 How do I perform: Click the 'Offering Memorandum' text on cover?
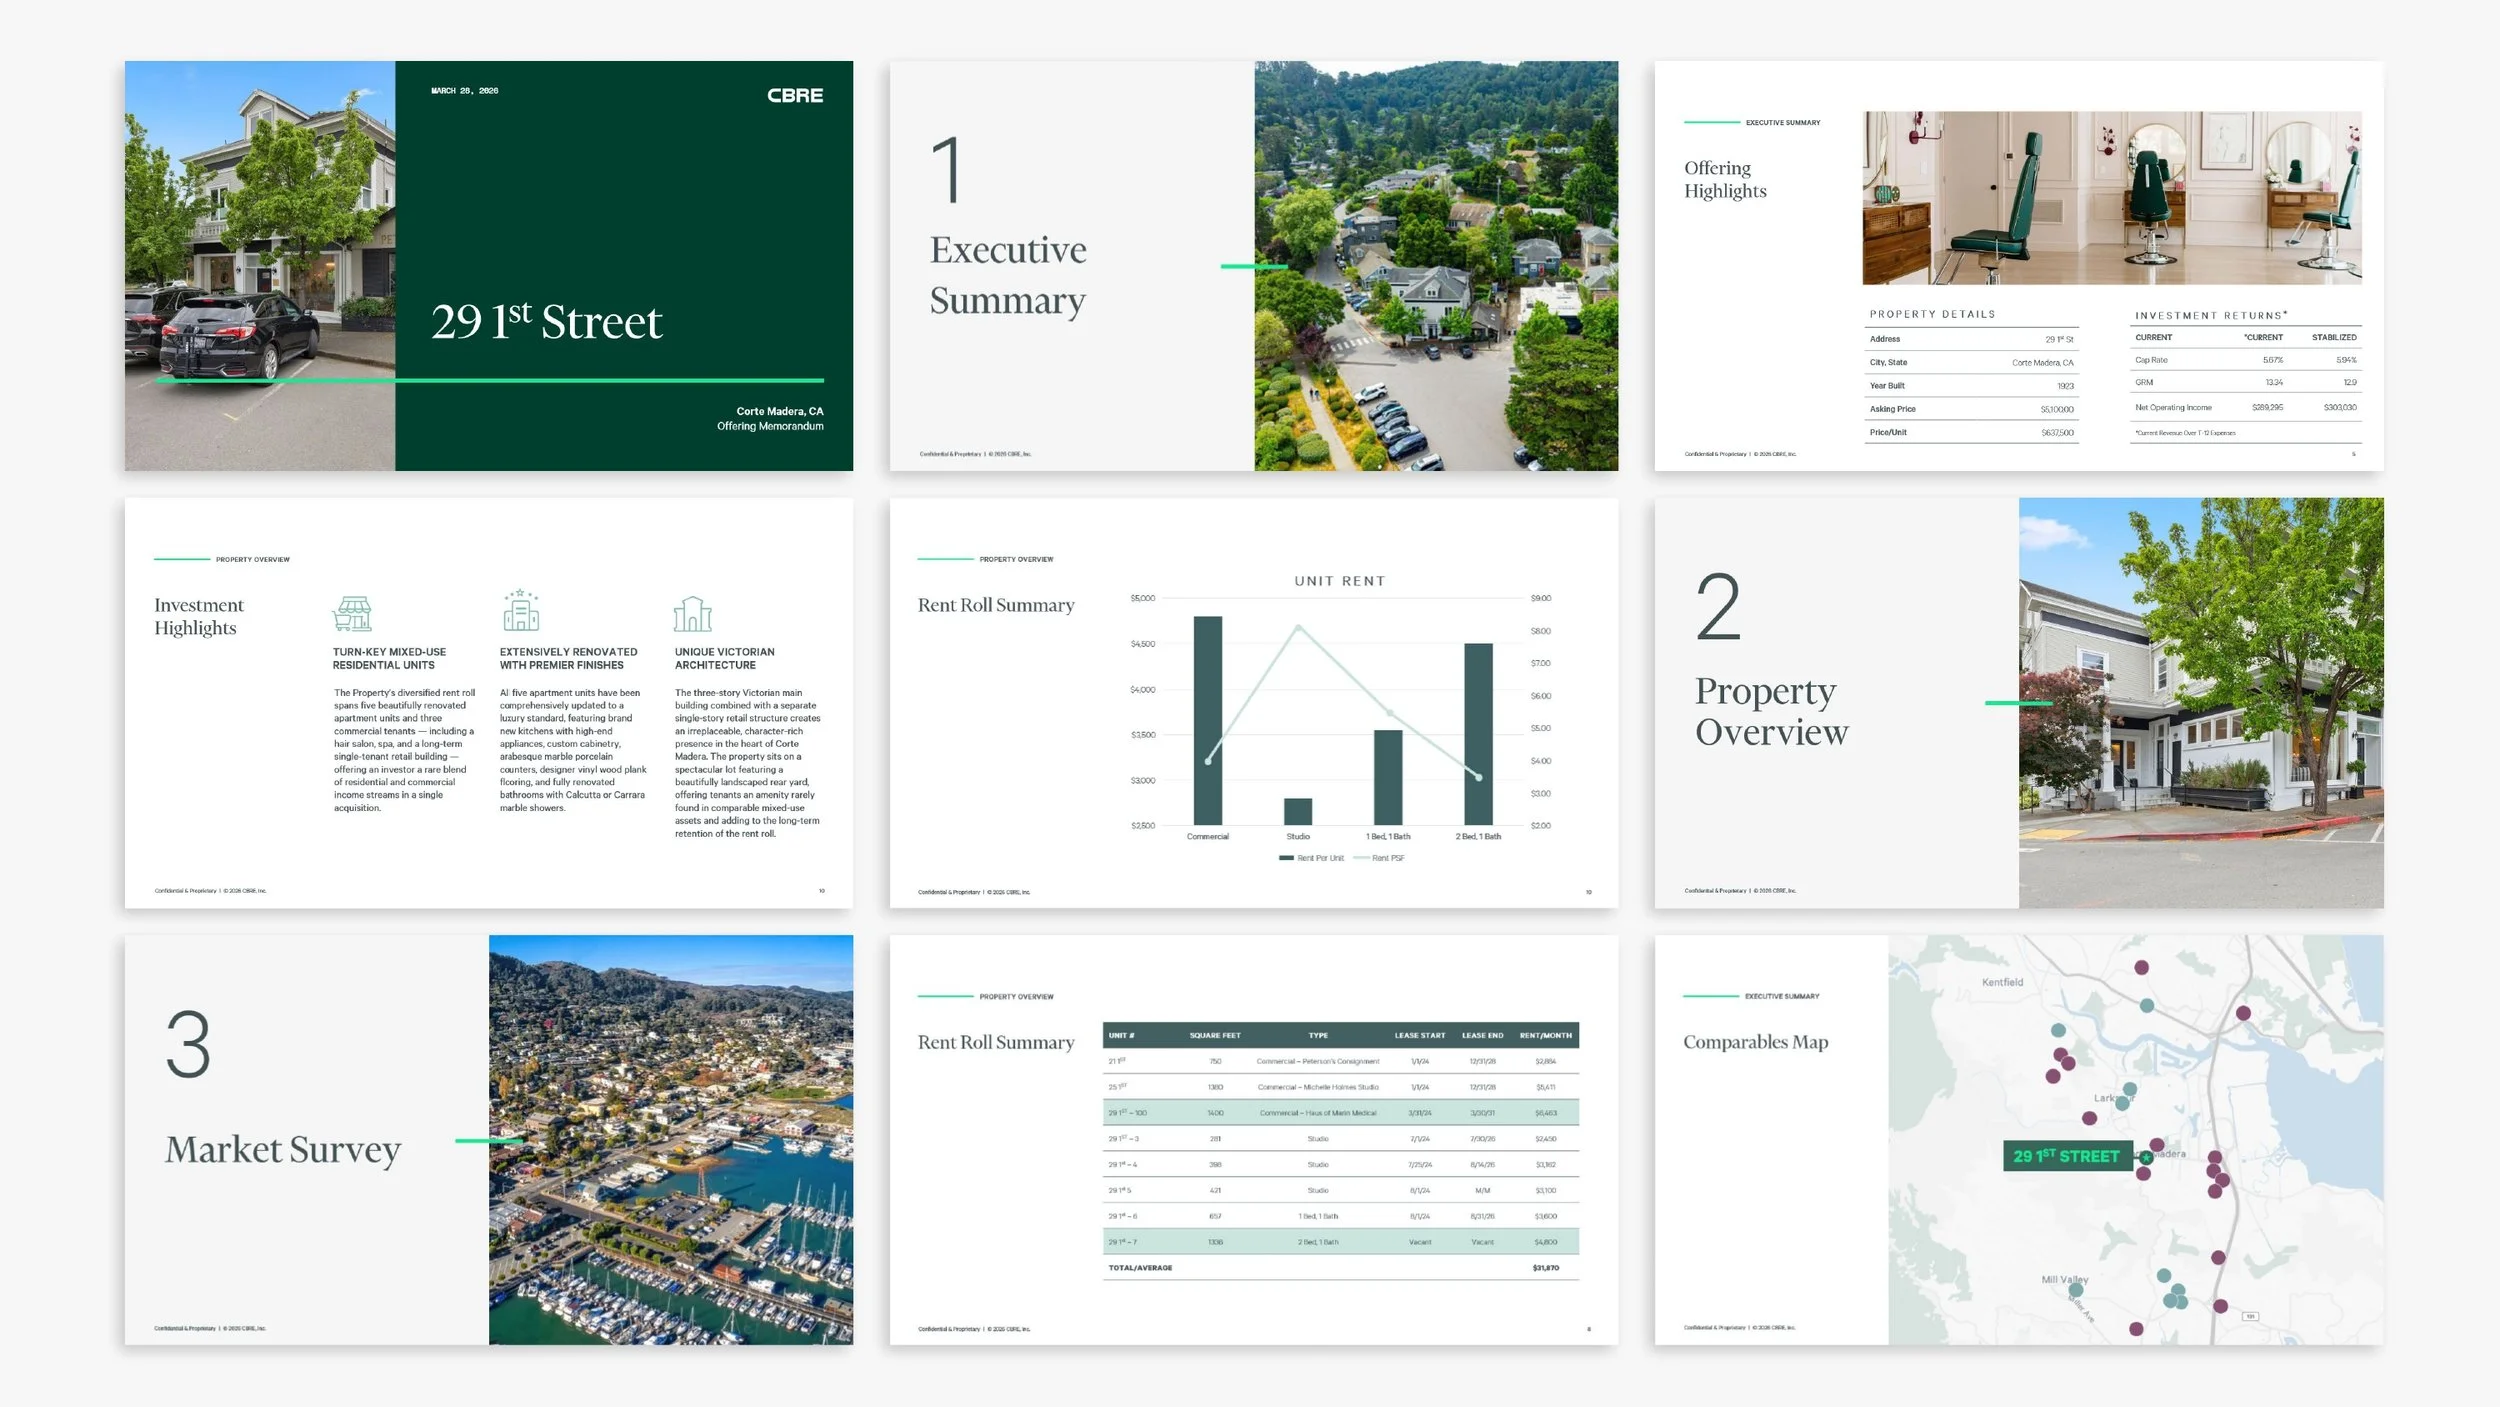[x=770, y=426]
